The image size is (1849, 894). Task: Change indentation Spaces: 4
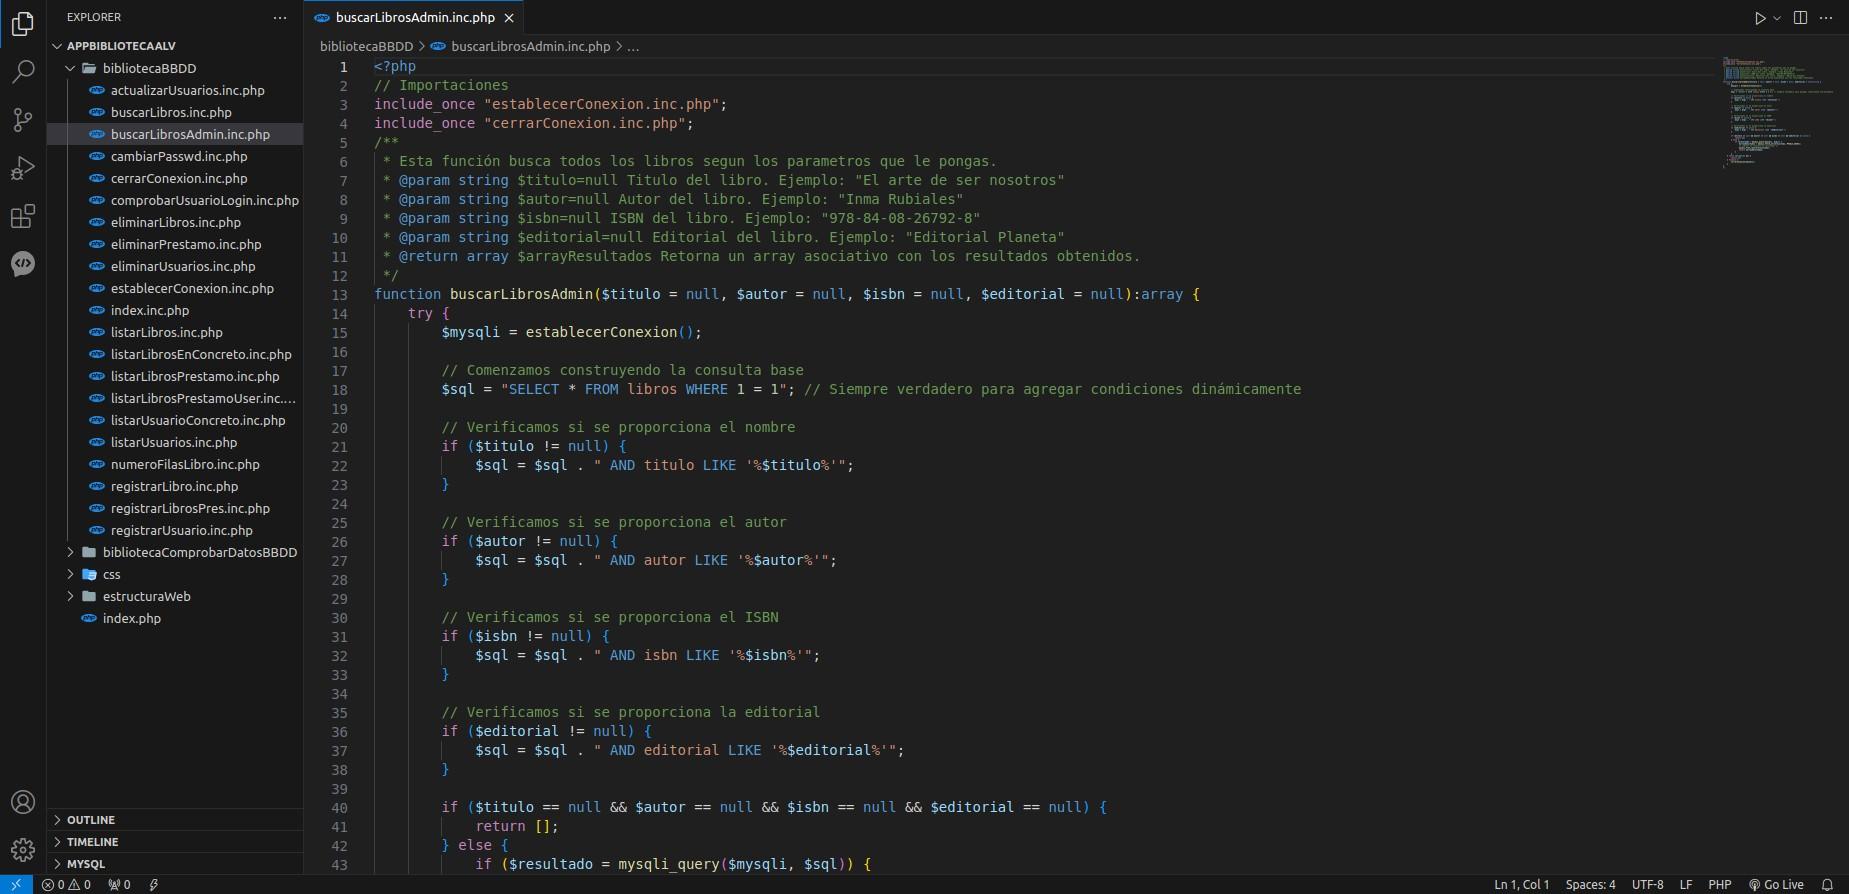1590,885
